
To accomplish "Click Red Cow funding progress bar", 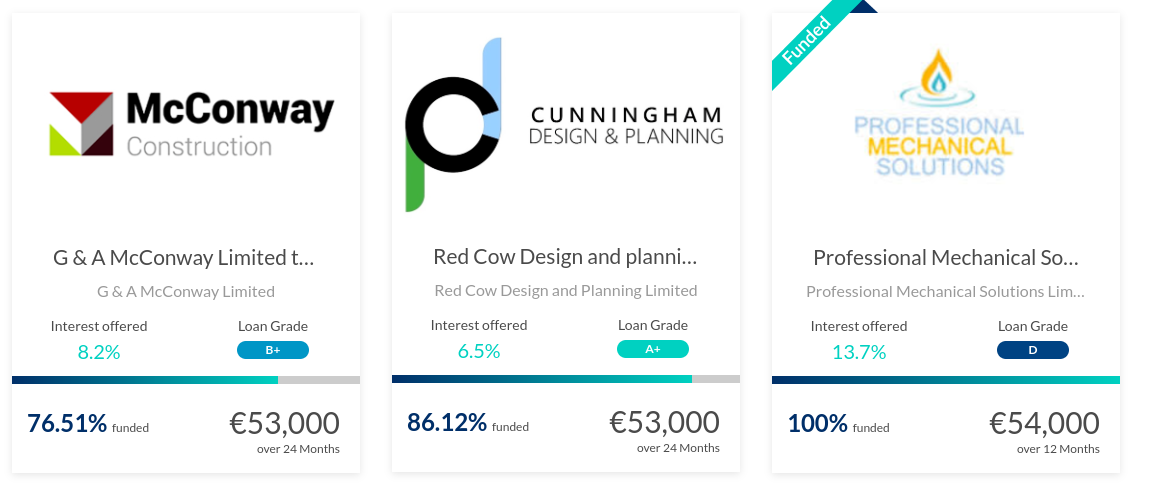I will [566, 380].
